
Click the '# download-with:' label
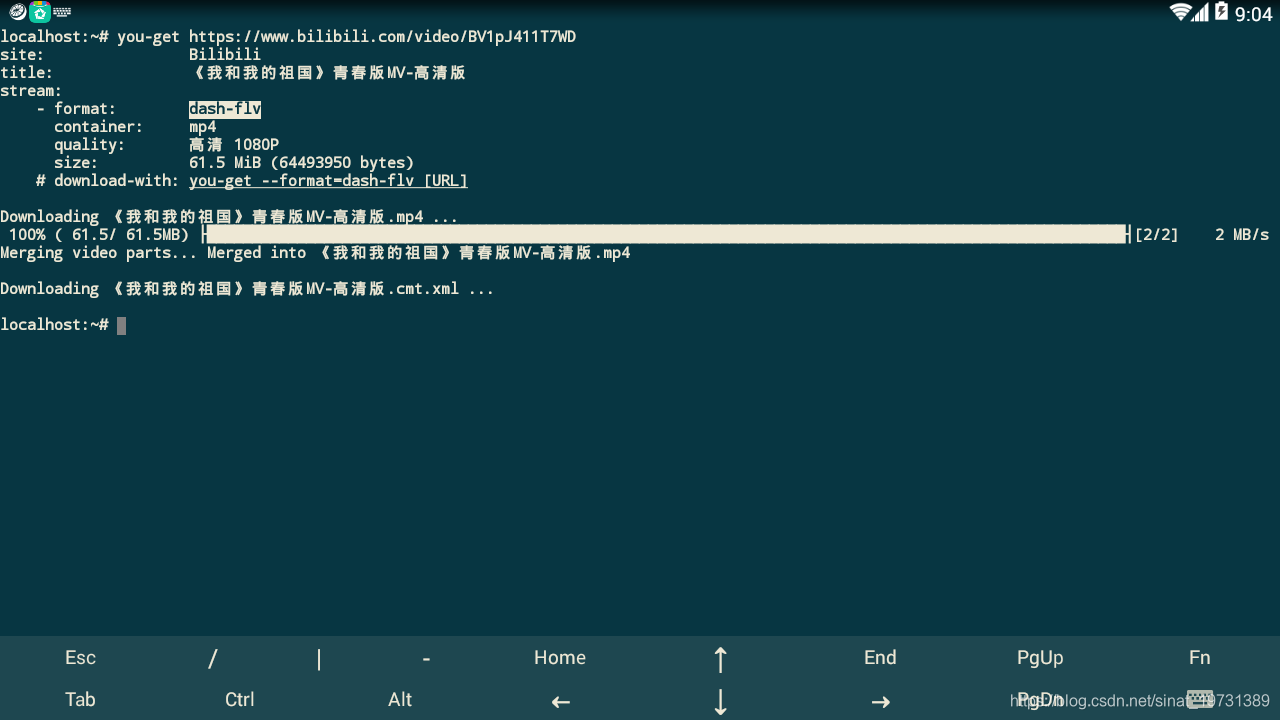point(107,181)
